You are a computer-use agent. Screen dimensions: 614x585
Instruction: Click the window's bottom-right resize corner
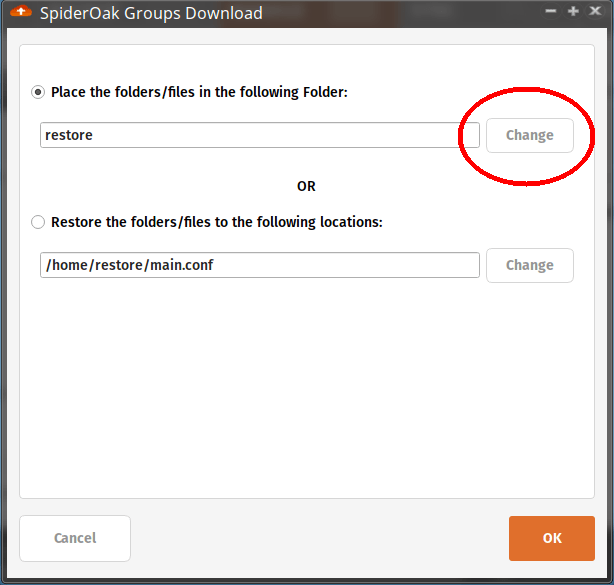click(609, 580)
